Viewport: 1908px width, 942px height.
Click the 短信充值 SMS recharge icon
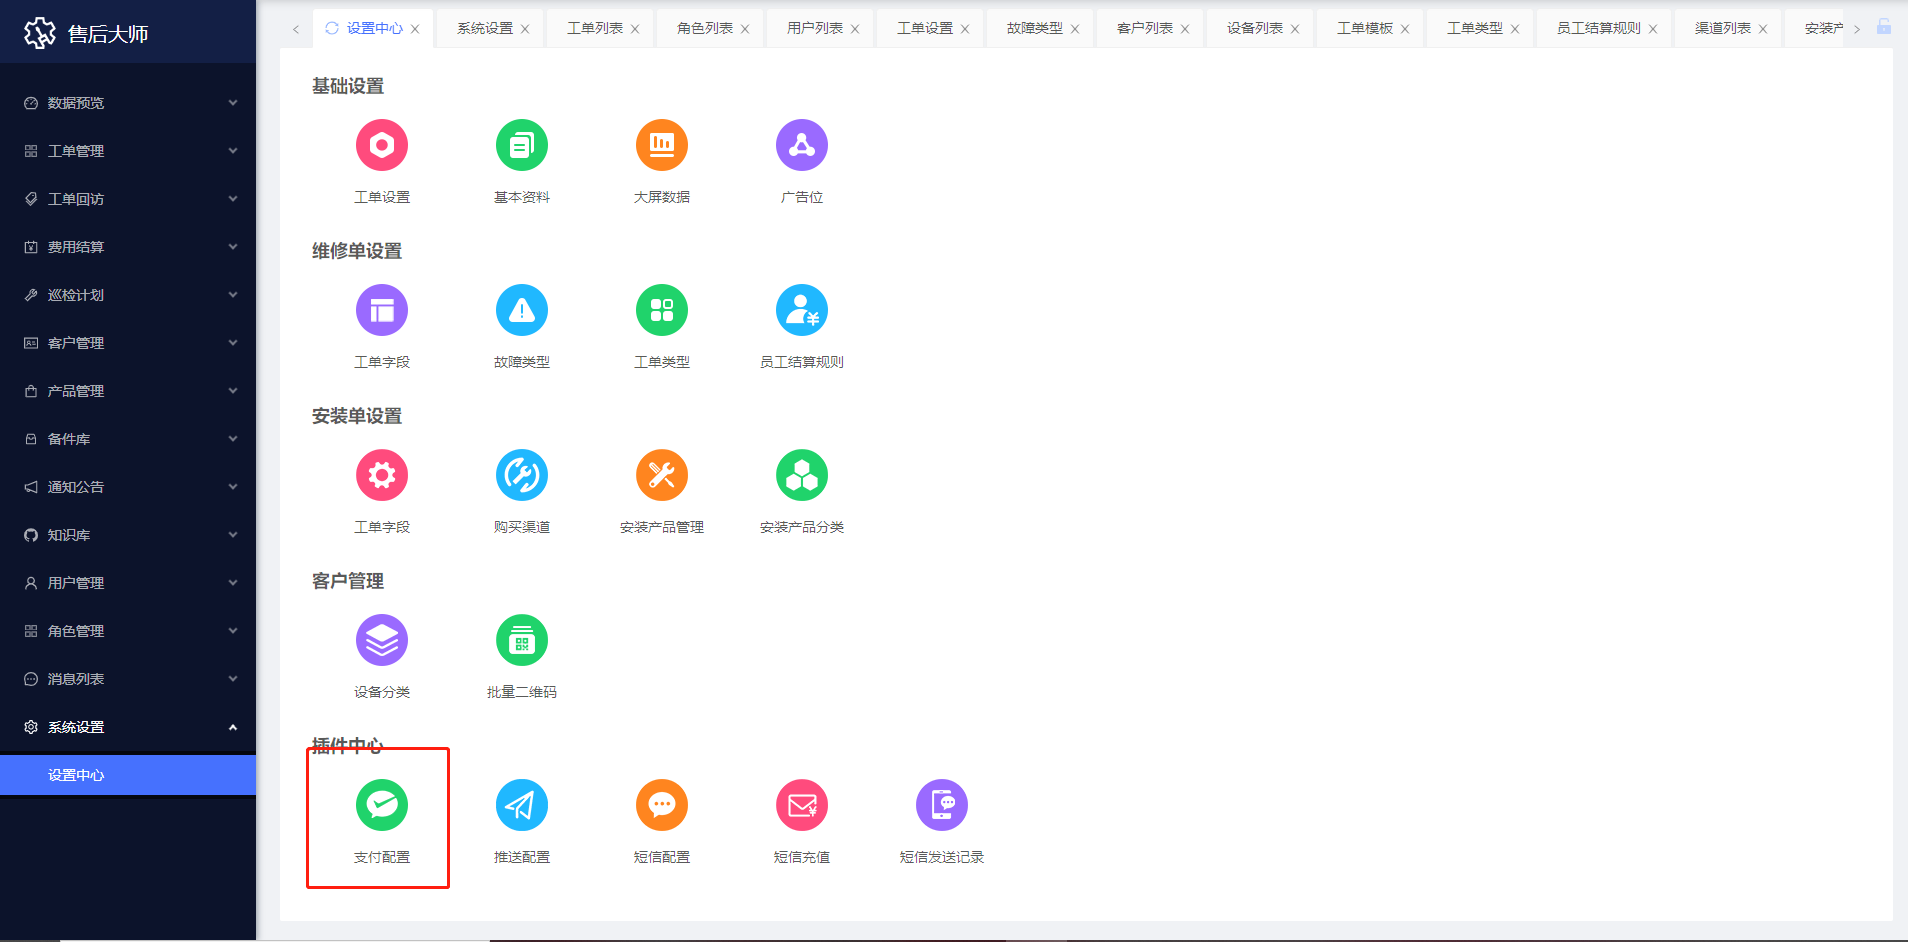(802, 805)
